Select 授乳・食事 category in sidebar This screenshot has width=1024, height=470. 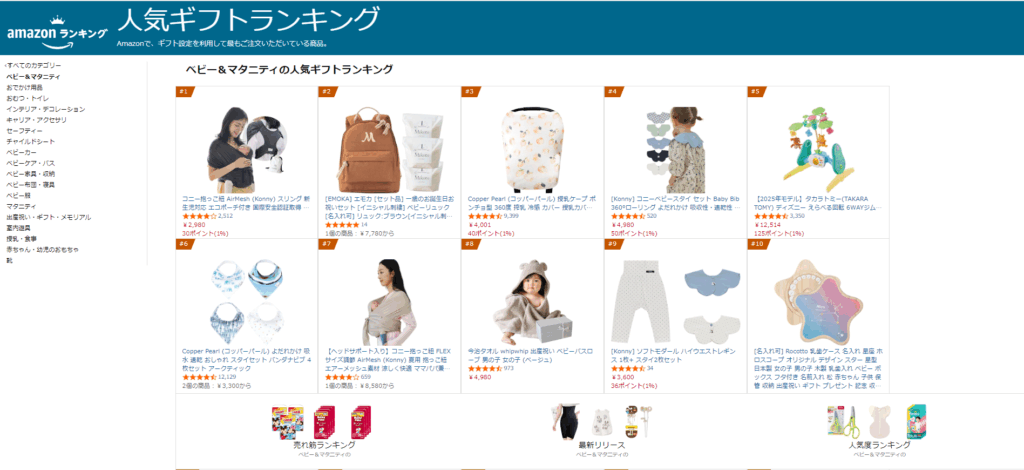click(23, 239)
